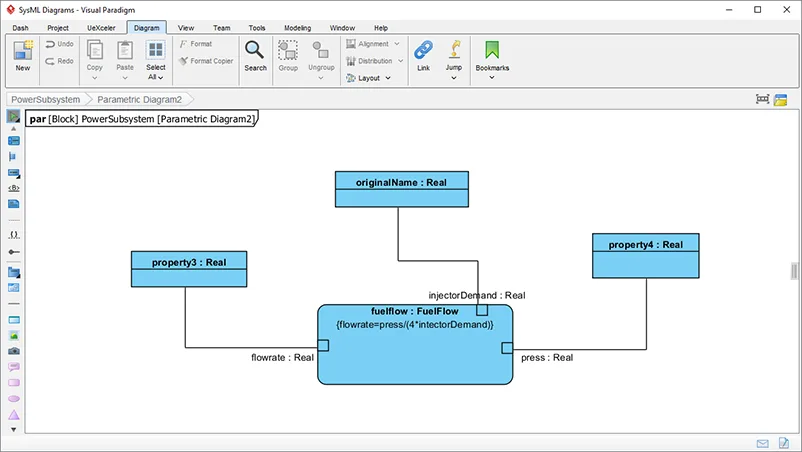Open the Distribution dropdown
This screenshot has height=452, width=802.
pos(375,61)
